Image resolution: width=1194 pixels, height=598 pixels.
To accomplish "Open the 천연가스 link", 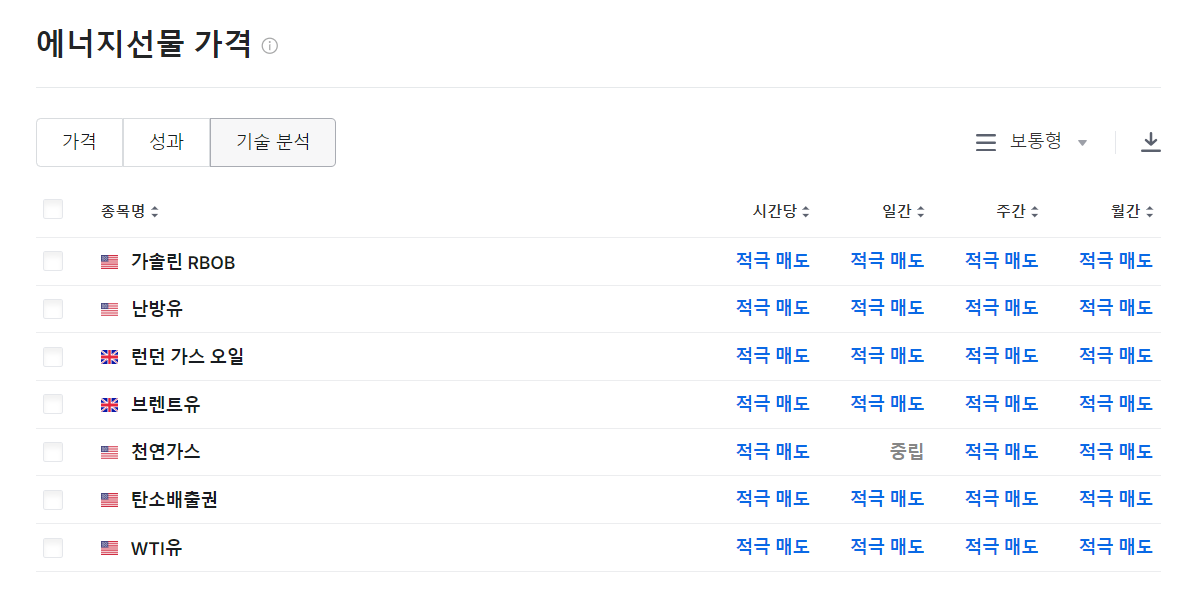I will point(165,452).
